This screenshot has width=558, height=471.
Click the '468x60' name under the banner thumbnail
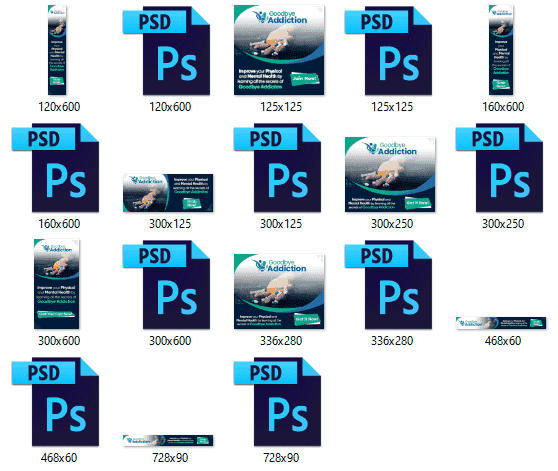click(503, 341)
